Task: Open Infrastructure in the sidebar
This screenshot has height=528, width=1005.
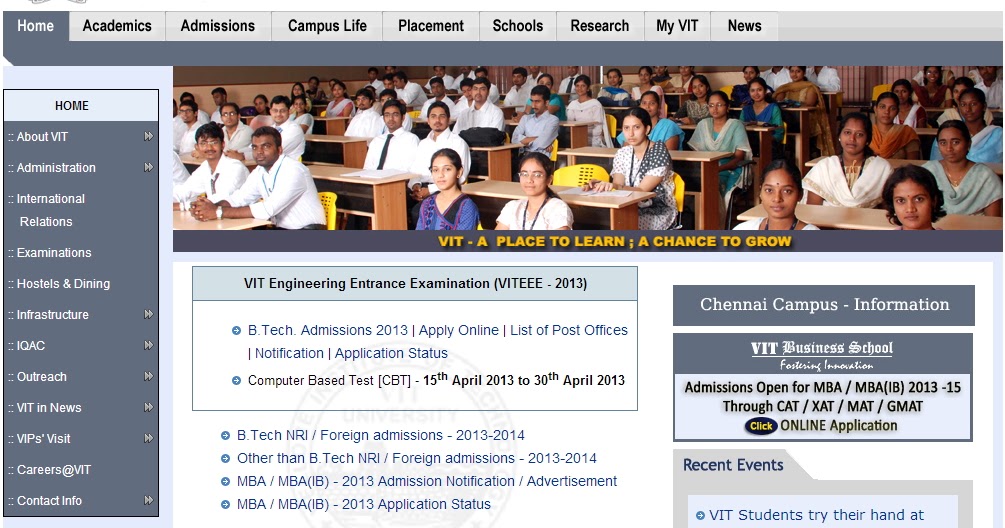Action: point(53,315)
